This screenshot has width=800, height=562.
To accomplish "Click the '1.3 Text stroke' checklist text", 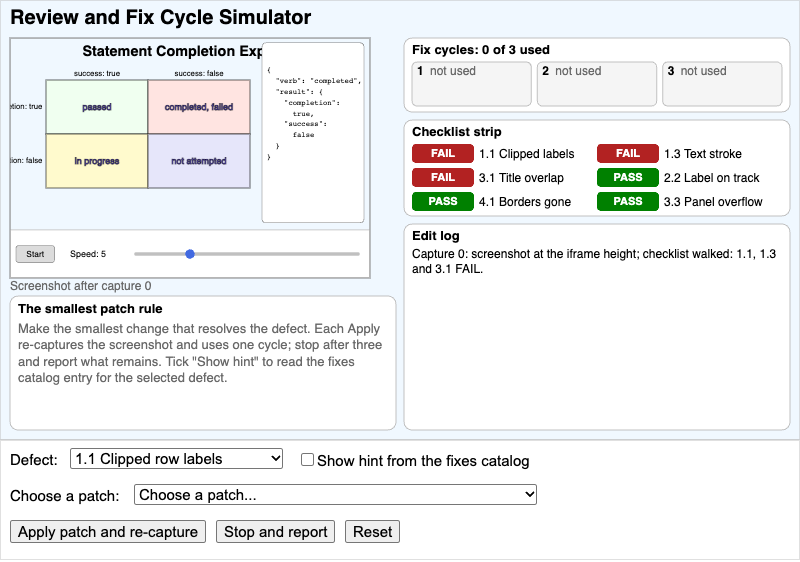I will [x=703, y=154].
